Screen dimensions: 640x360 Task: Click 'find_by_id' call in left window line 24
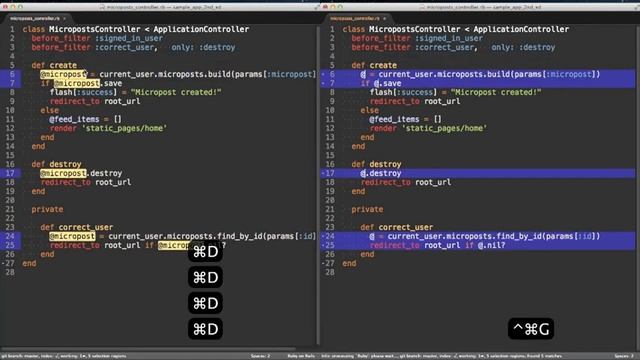[x=240, y=236]
